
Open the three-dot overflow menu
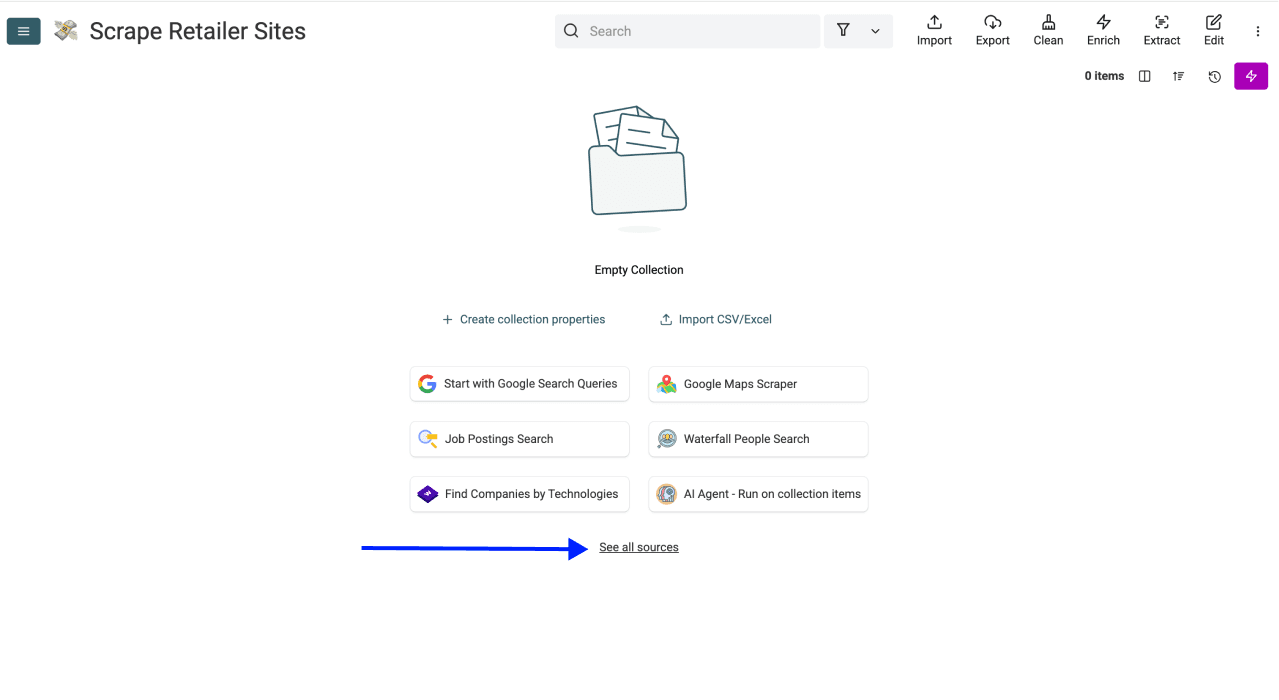coord(1257,31)
